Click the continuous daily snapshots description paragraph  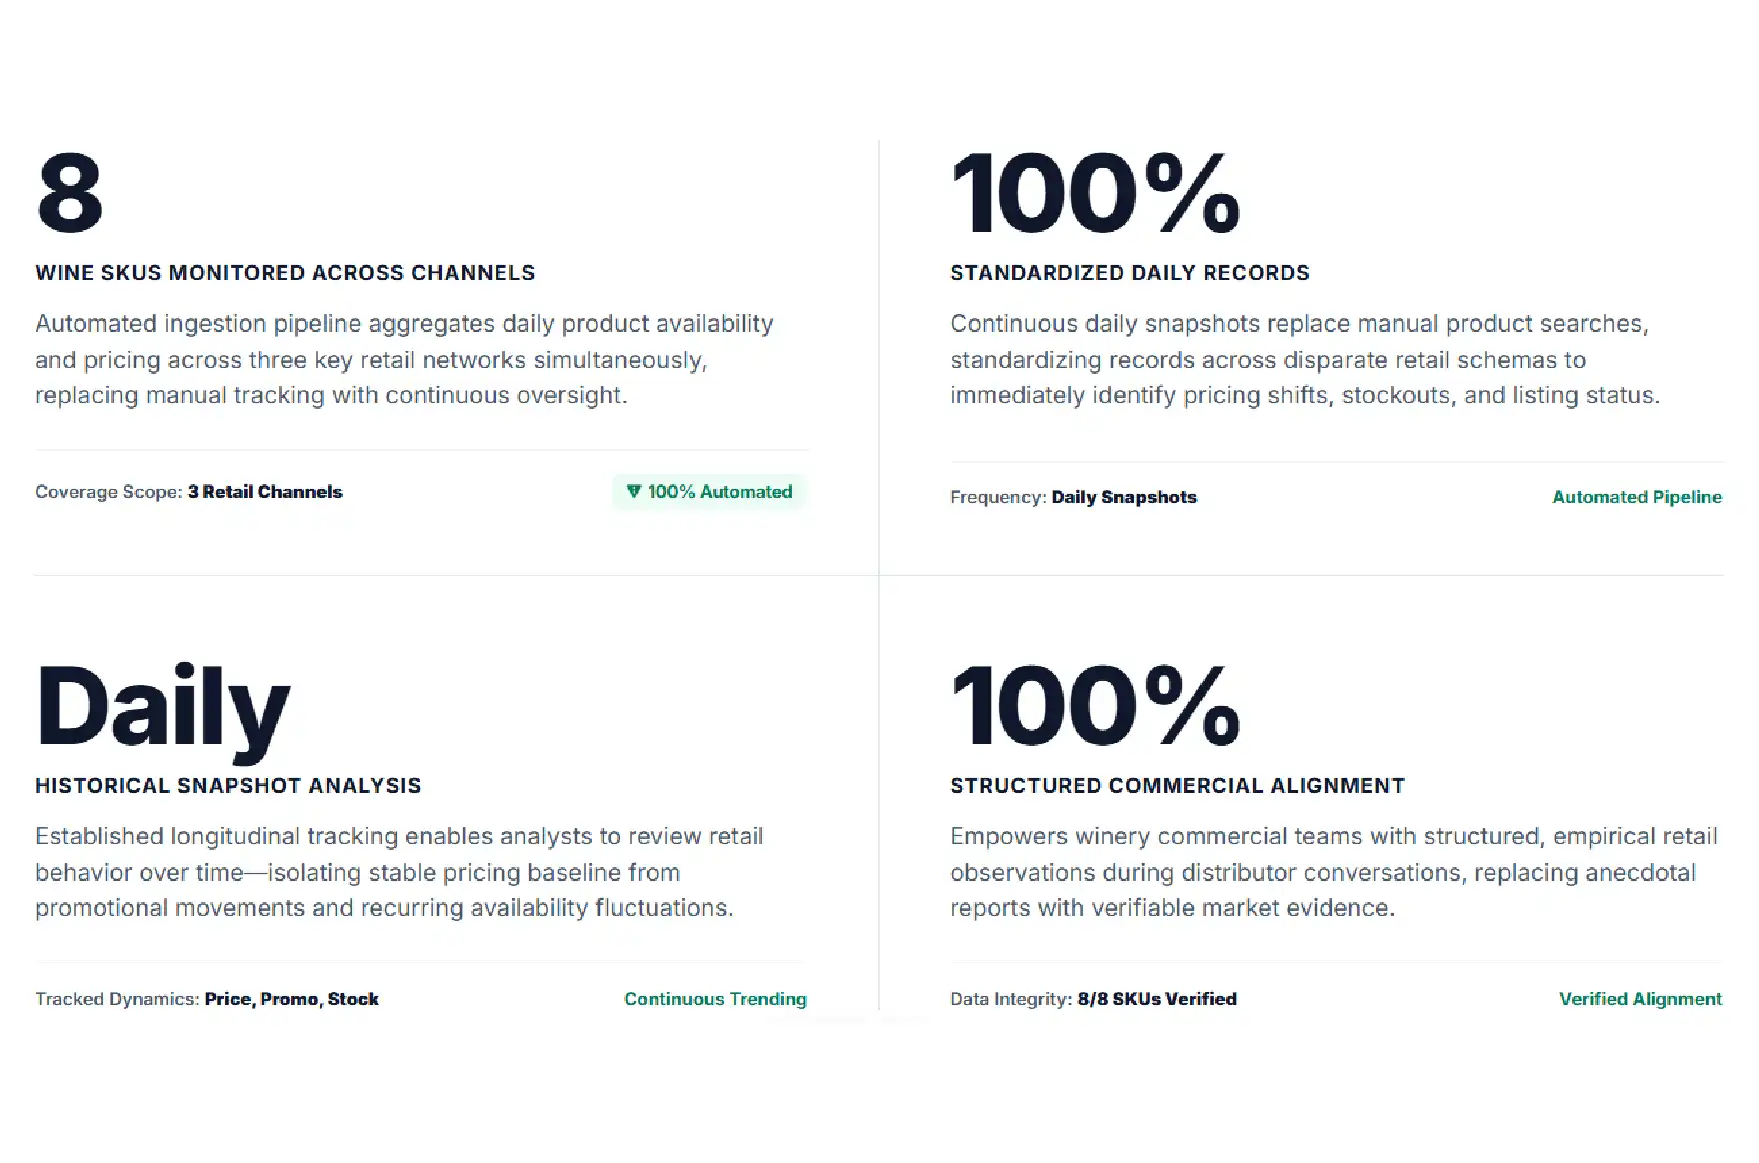click(x=1305, y=360)
